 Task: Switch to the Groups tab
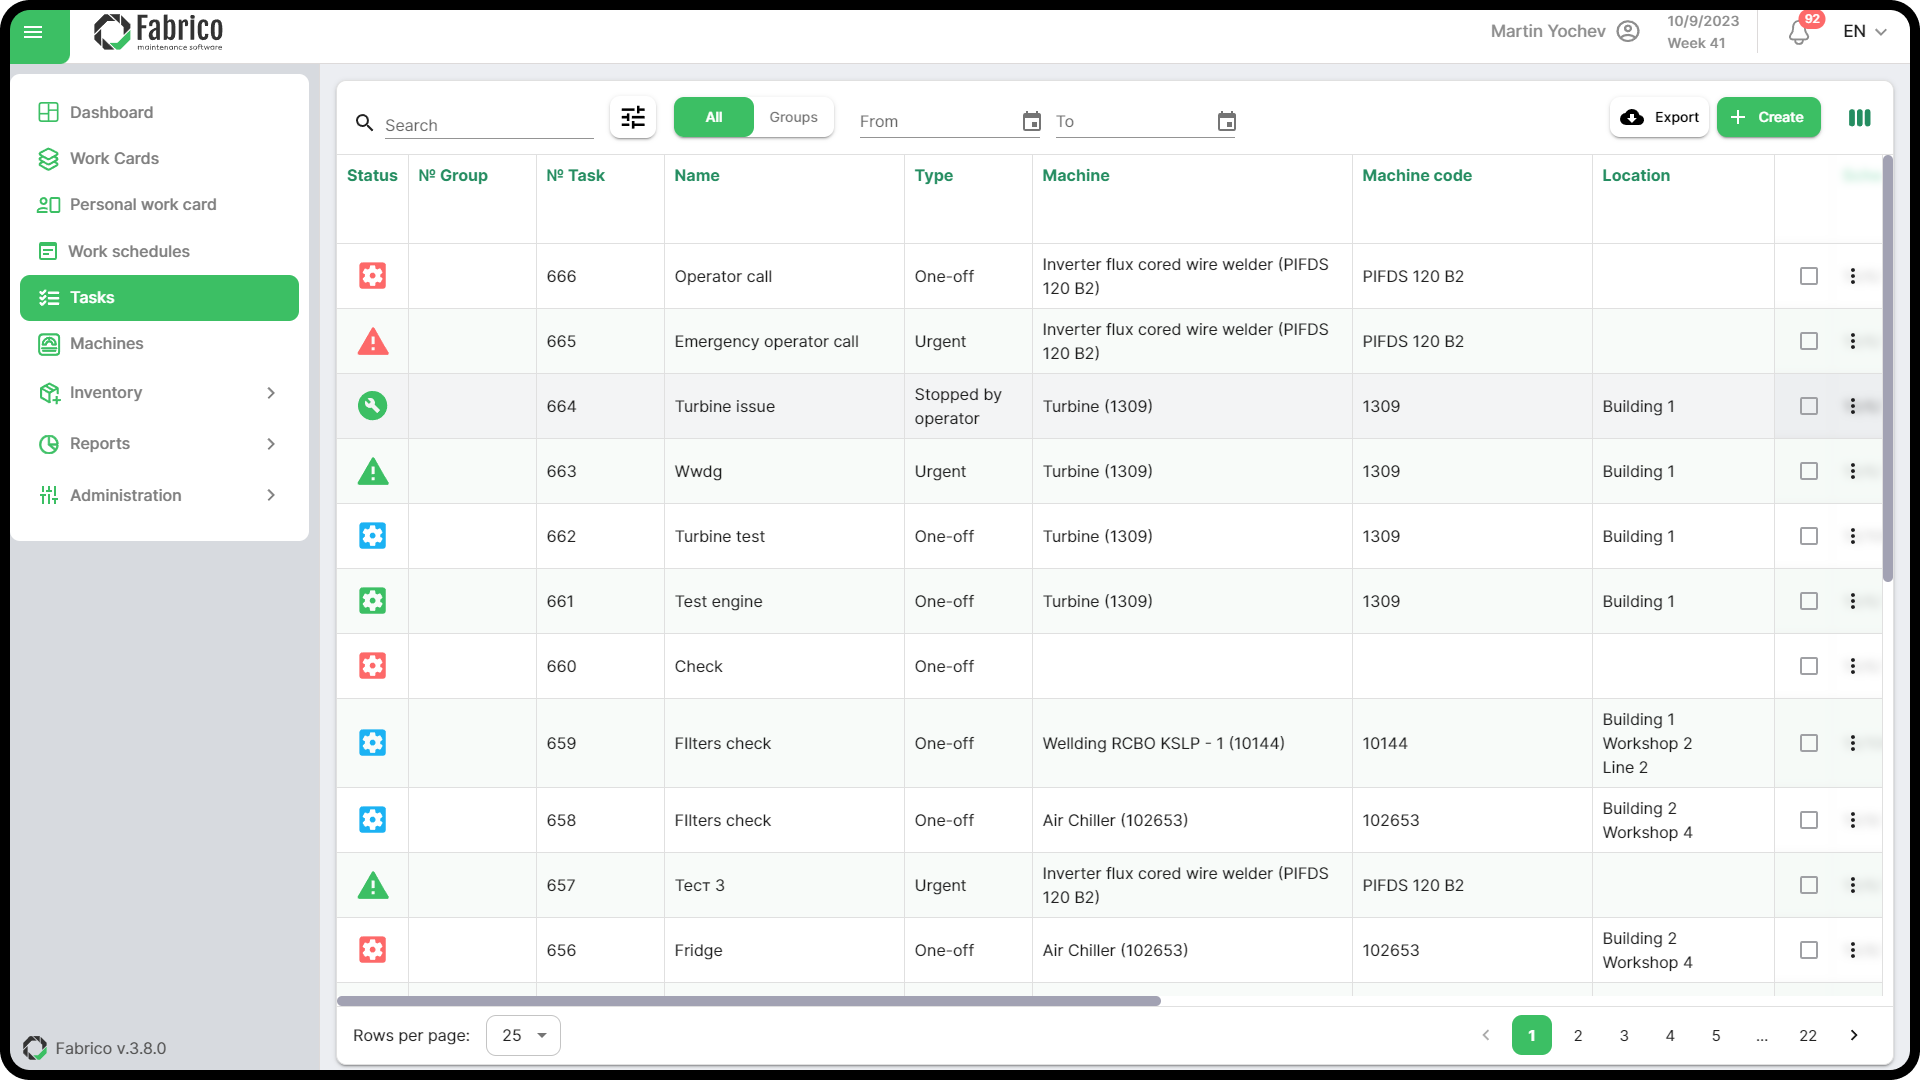793,118
